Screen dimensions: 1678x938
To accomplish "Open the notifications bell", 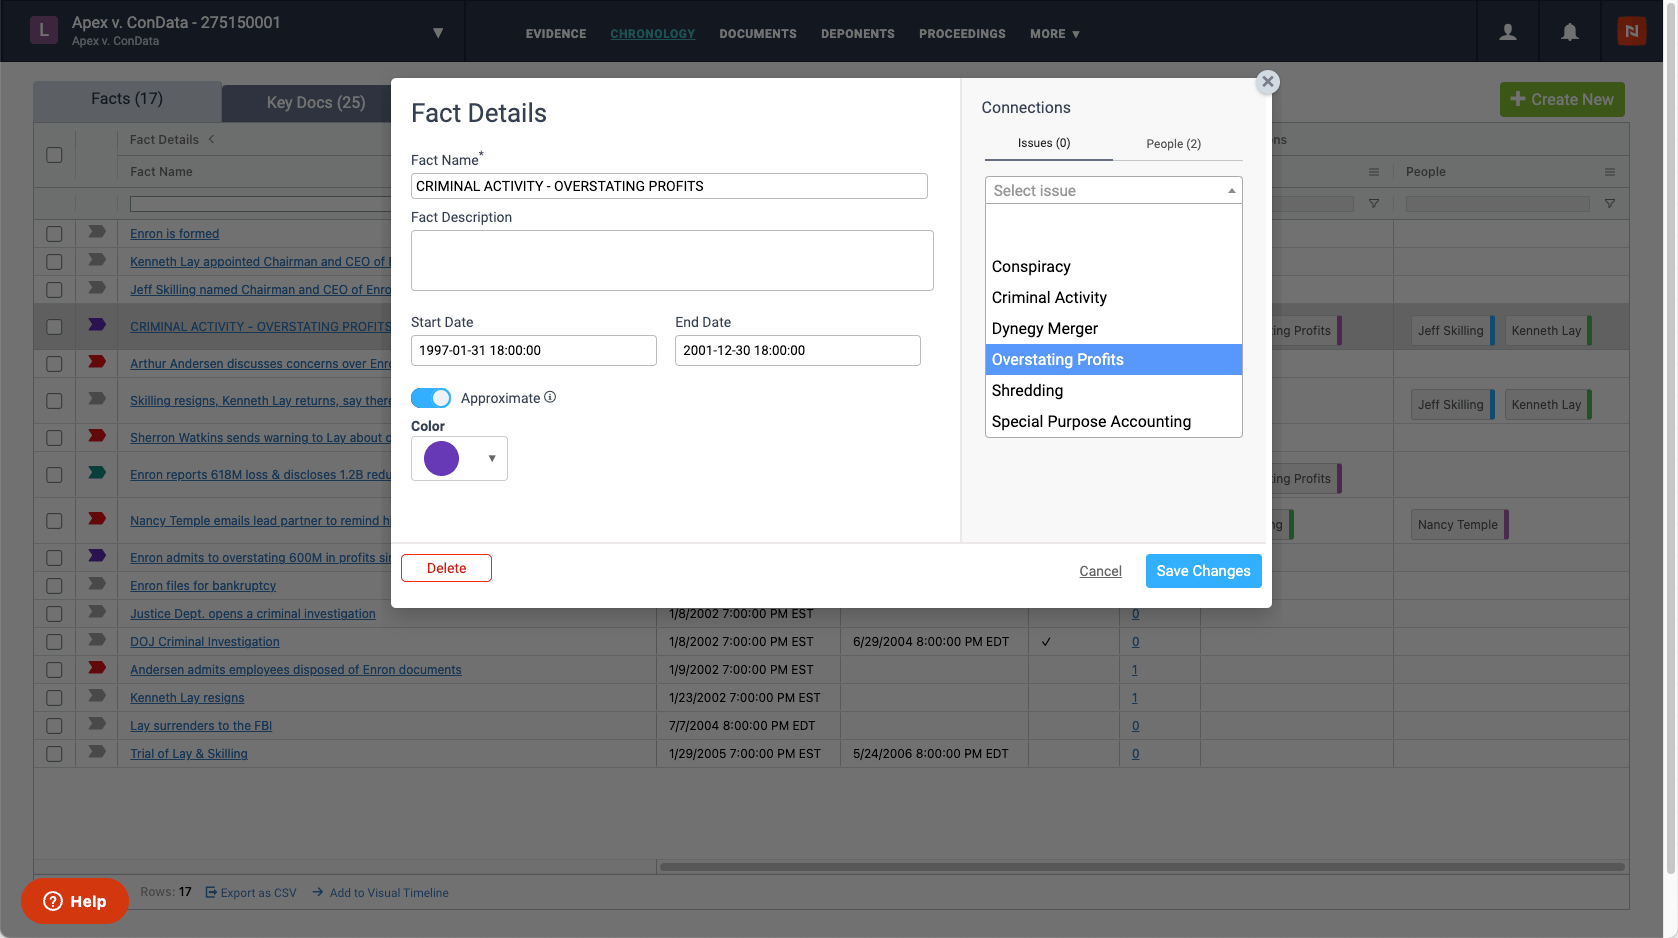I will coord(1569,32).
